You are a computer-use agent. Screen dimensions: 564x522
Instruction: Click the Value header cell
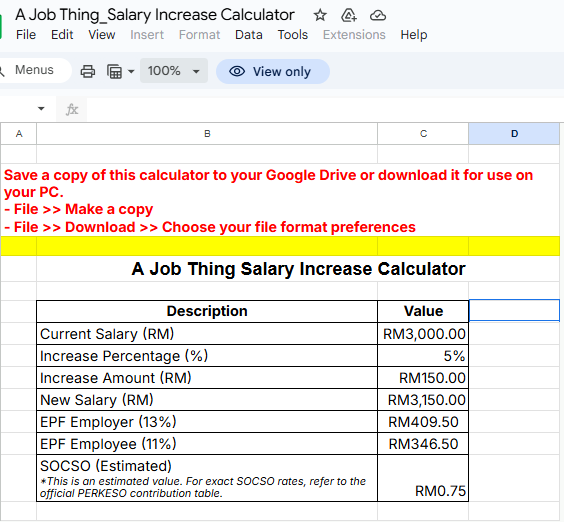423,311
